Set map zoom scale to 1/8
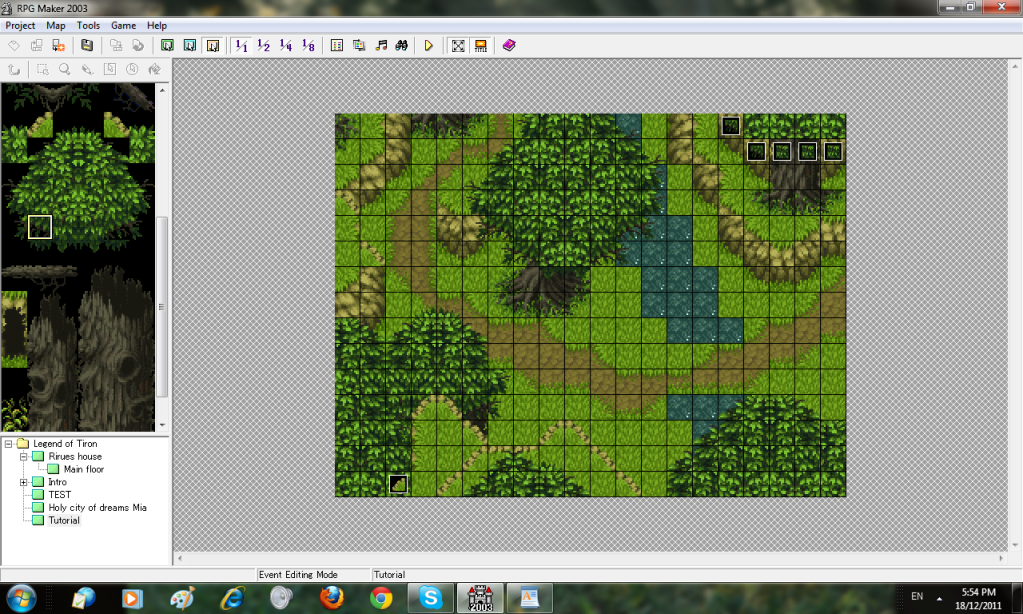 point(308,45)
